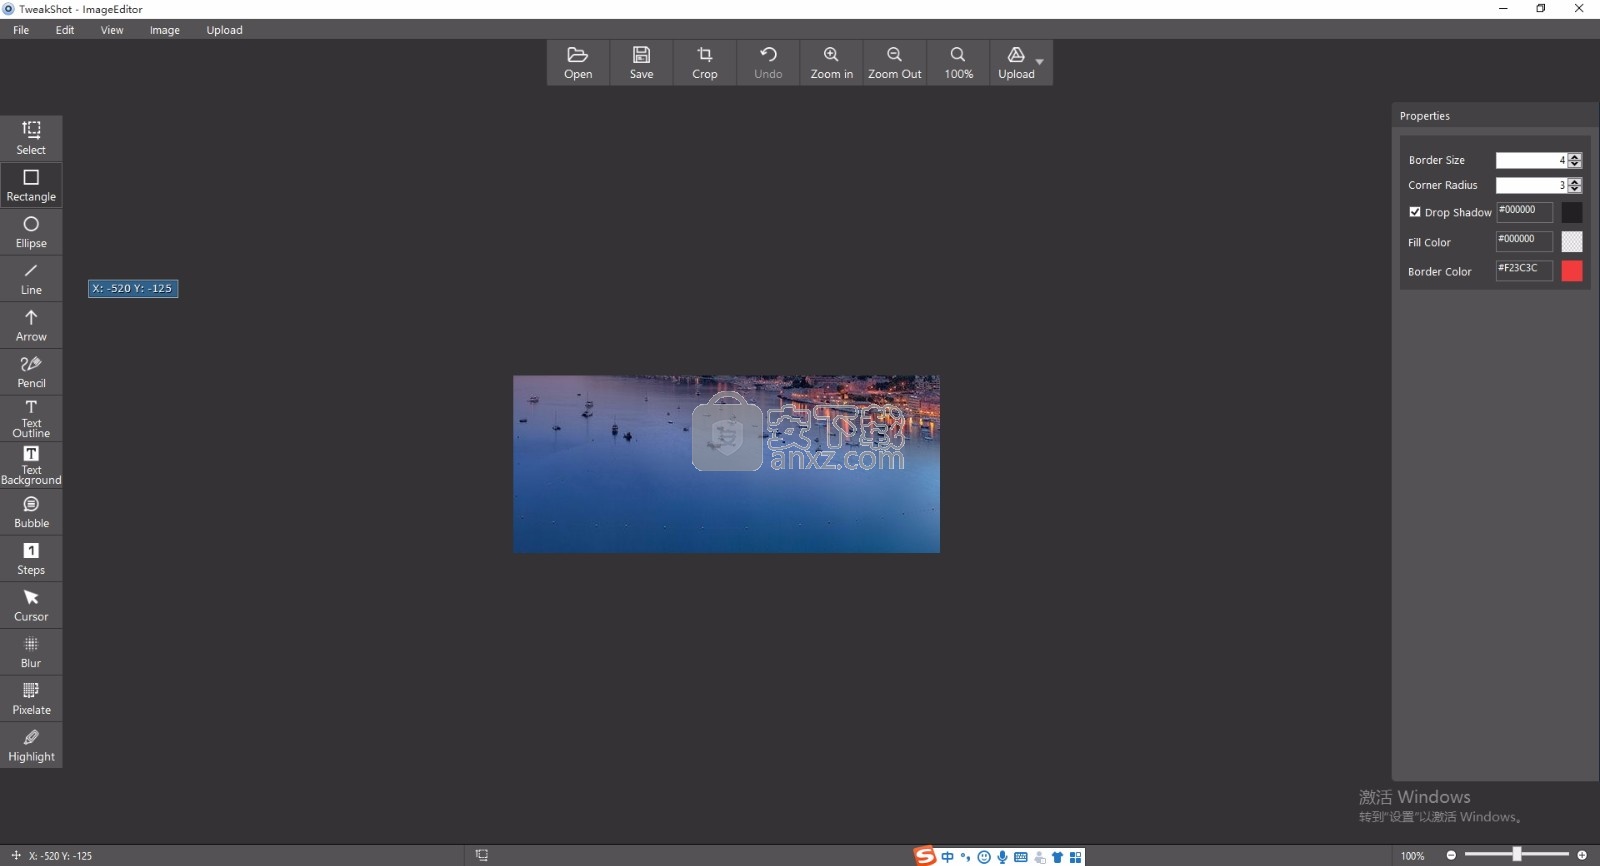Click the edited photo on the canvas

coord(726,464)
